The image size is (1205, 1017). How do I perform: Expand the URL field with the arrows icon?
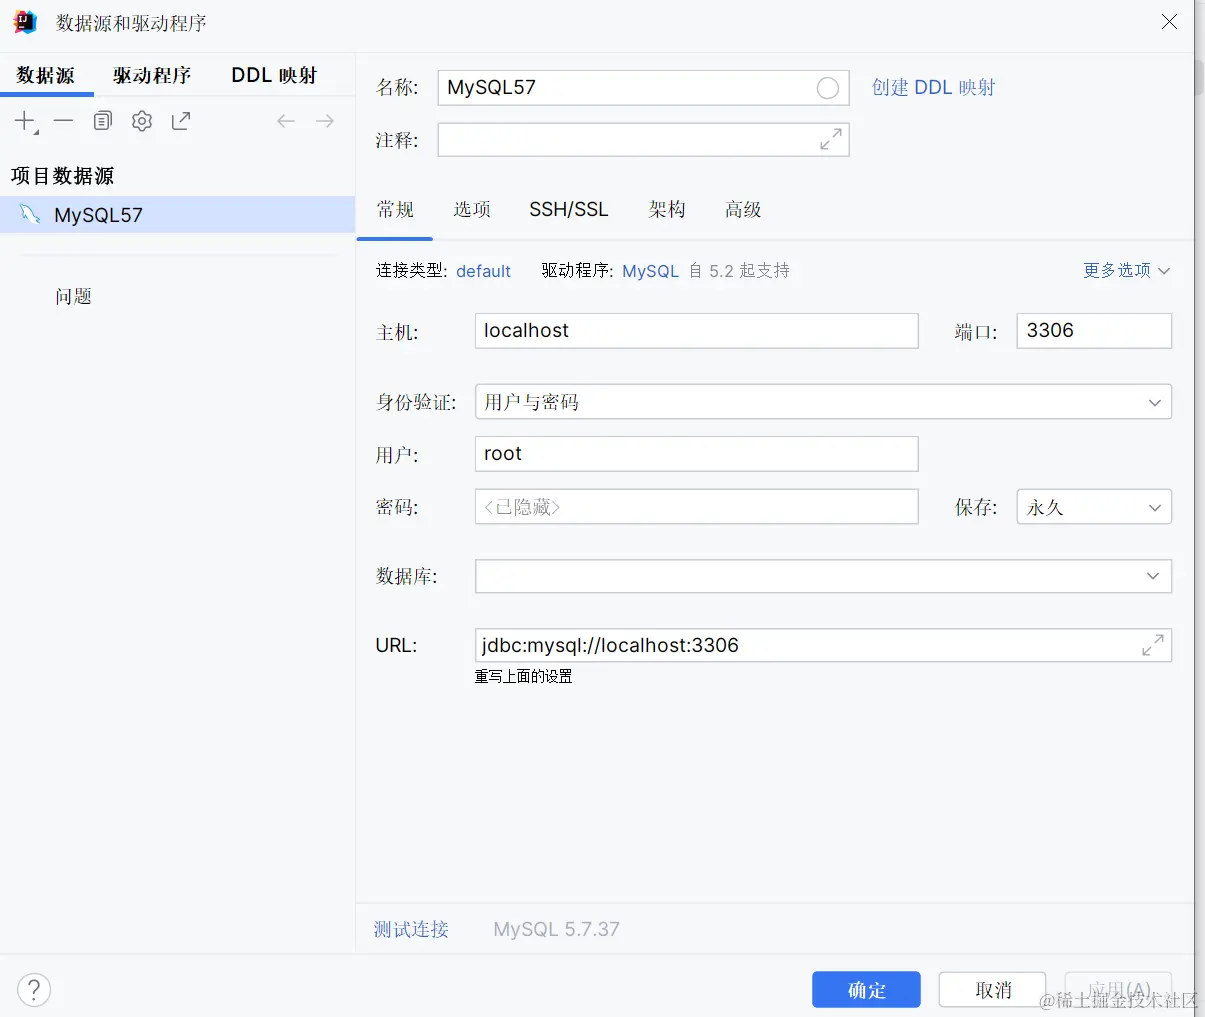pos(1153,645)
